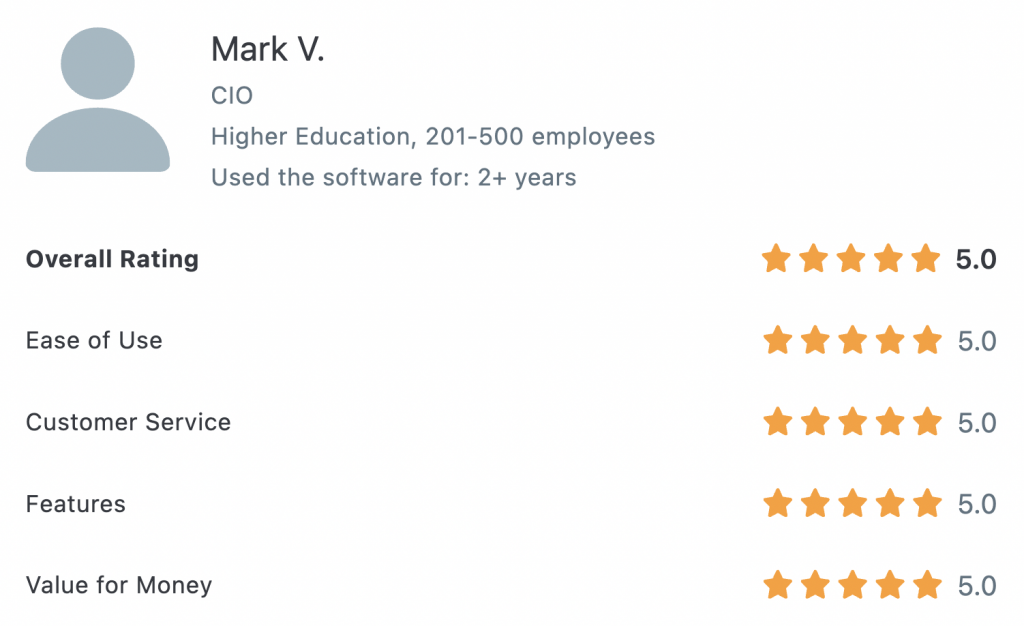Click the CIO job title text

click(232, 95)
